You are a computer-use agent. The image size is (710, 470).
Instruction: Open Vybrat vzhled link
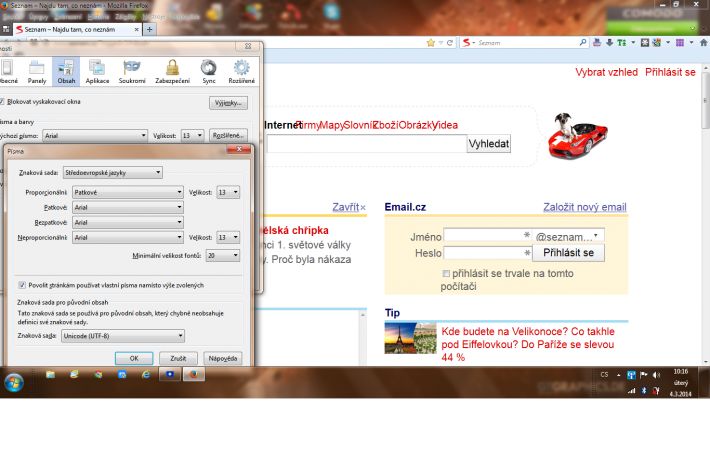[x=606, y=72]
